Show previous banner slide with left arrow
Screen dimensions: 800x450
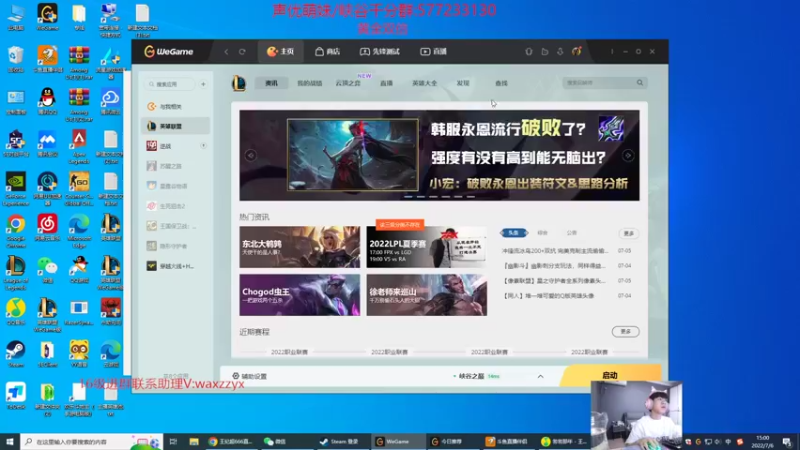point(251,155)
